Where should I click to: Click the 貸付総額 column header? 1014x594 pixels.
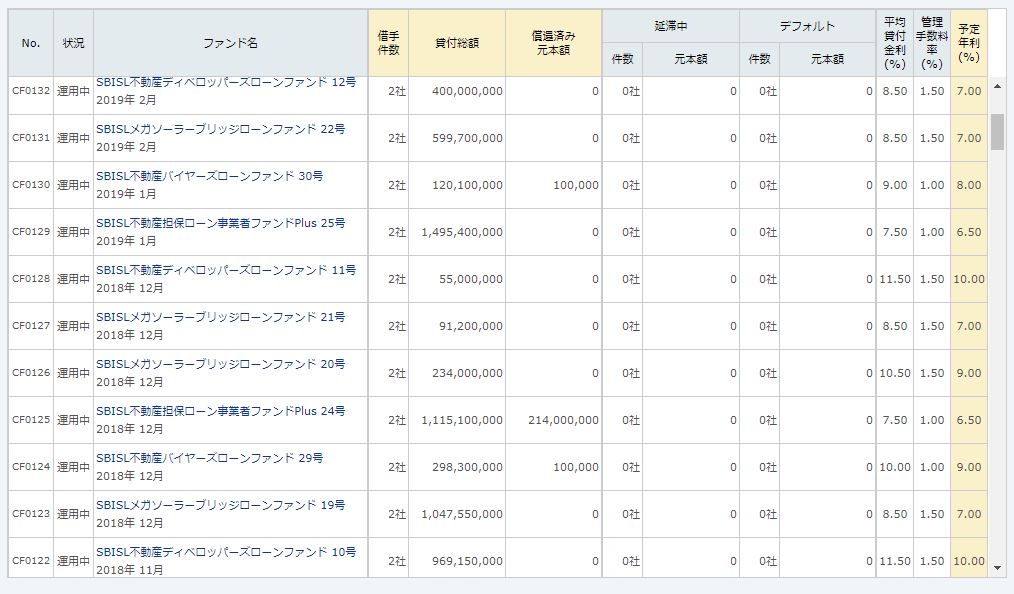tap(457, 43)
